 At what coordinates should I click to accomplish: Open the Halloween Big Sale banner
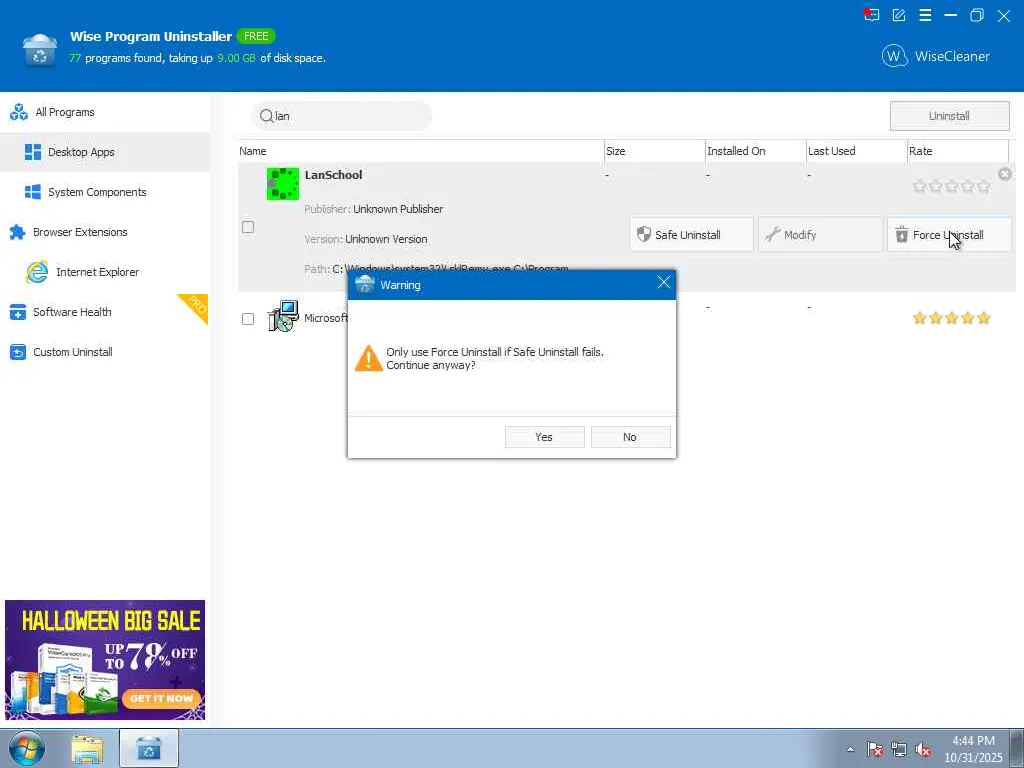(104, 660)
